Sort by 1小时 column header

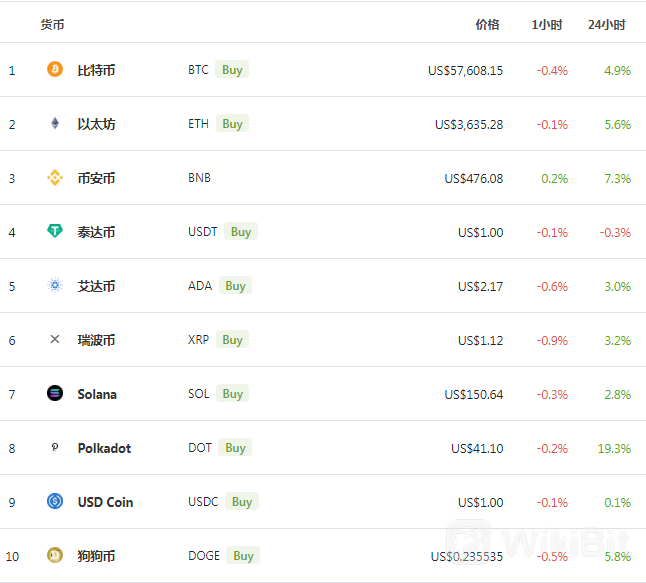547,25
